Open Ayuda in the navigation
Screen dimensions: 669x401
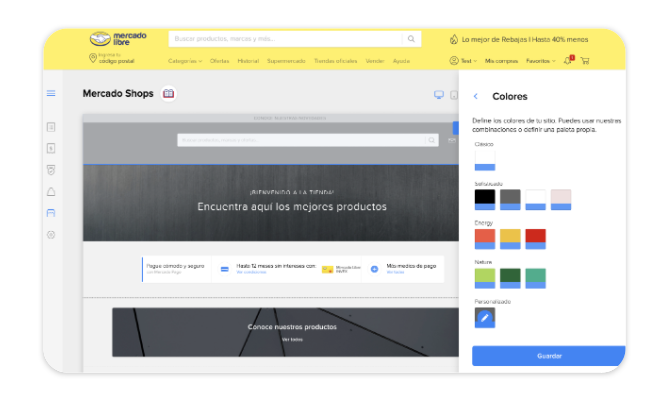(x=401, y=61)
